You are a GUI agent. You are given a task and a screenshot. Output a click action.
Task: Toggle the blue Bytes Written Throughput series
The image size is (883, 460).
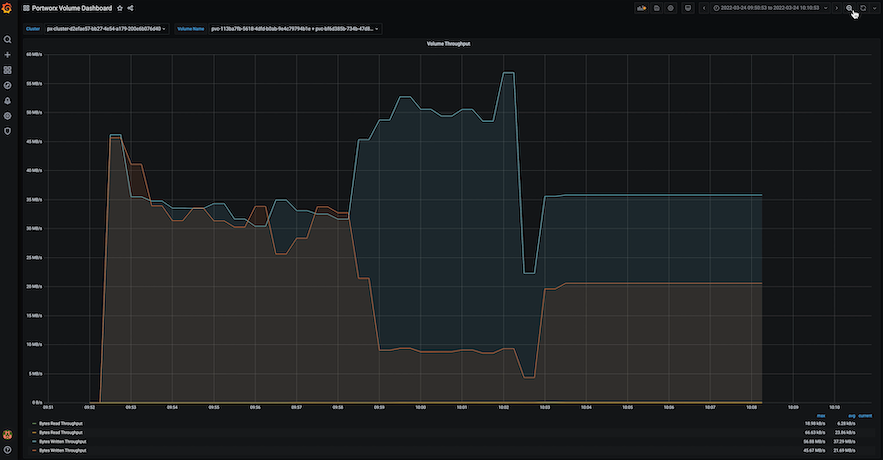point(63,441)
